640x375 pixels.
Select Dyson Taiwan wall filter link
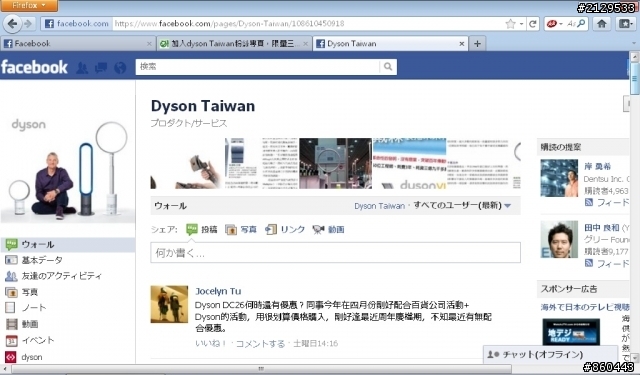[x=379, y=206]
